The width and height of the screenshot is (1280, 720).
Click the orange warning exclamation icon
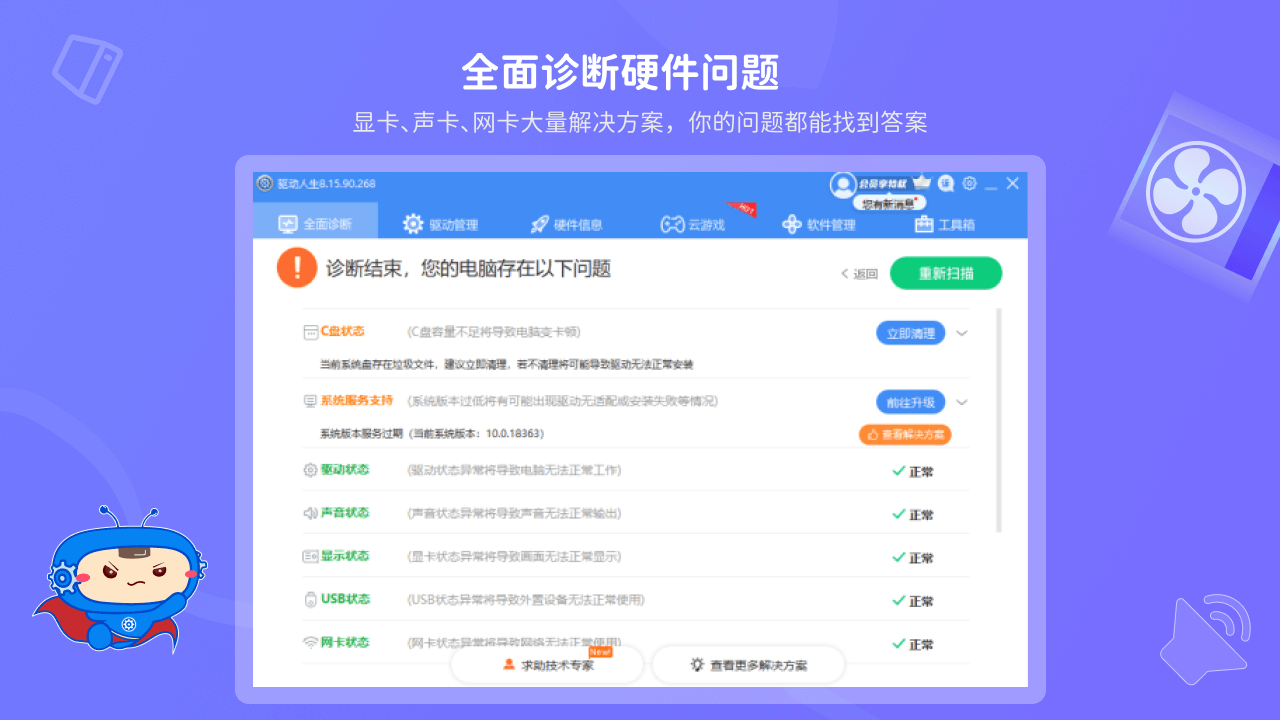[x=297, y=268]
